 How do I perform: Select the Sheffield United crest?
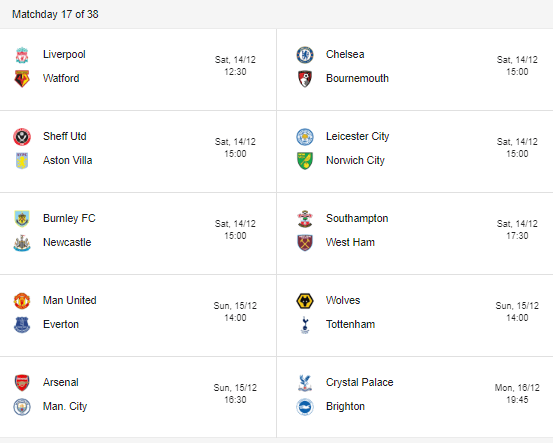click(x=22, y=137)
